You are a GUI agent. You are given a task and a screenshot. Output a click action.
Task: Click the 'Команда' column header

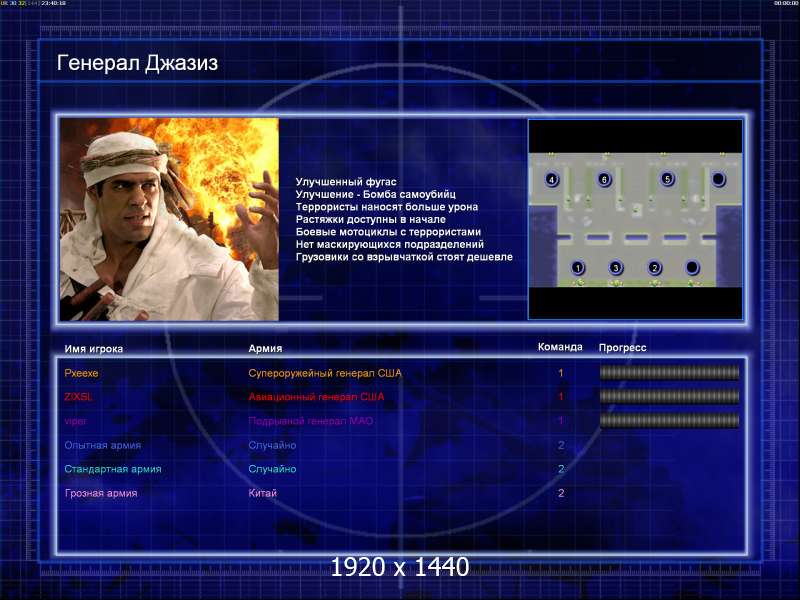click(560, 347)
